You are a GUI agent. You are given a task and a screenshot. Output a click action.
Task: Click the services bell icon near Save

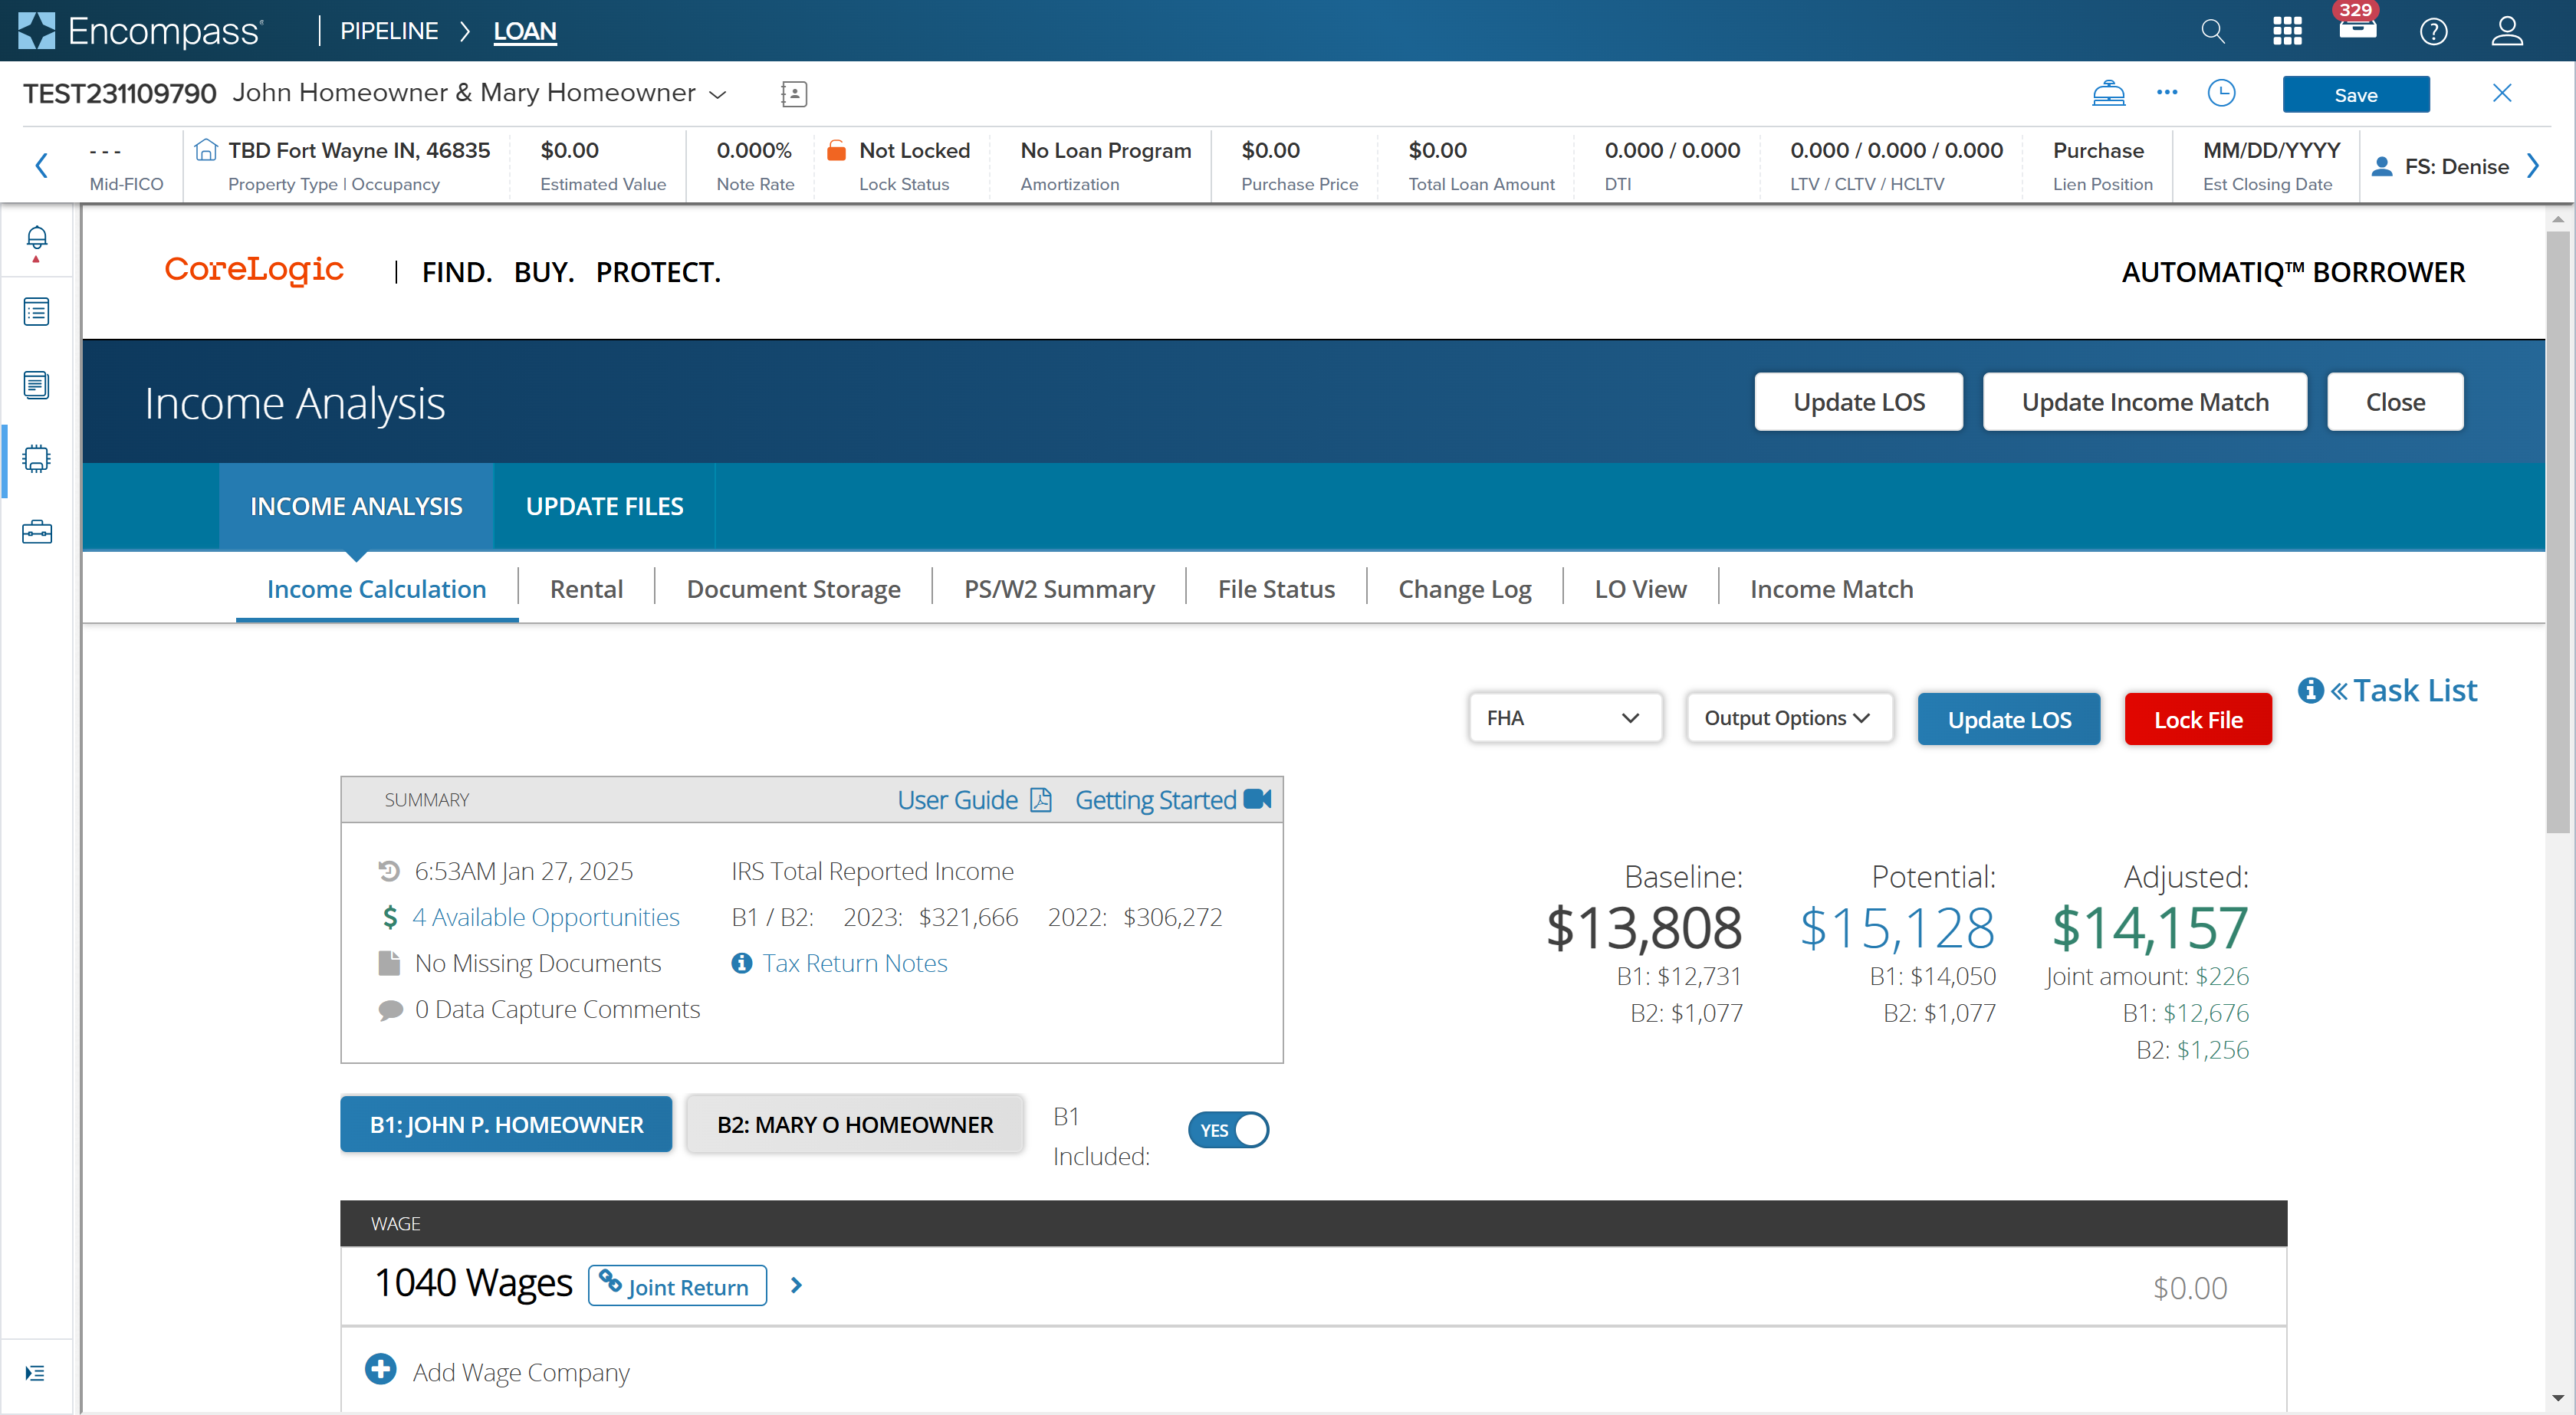(2108, 93)
